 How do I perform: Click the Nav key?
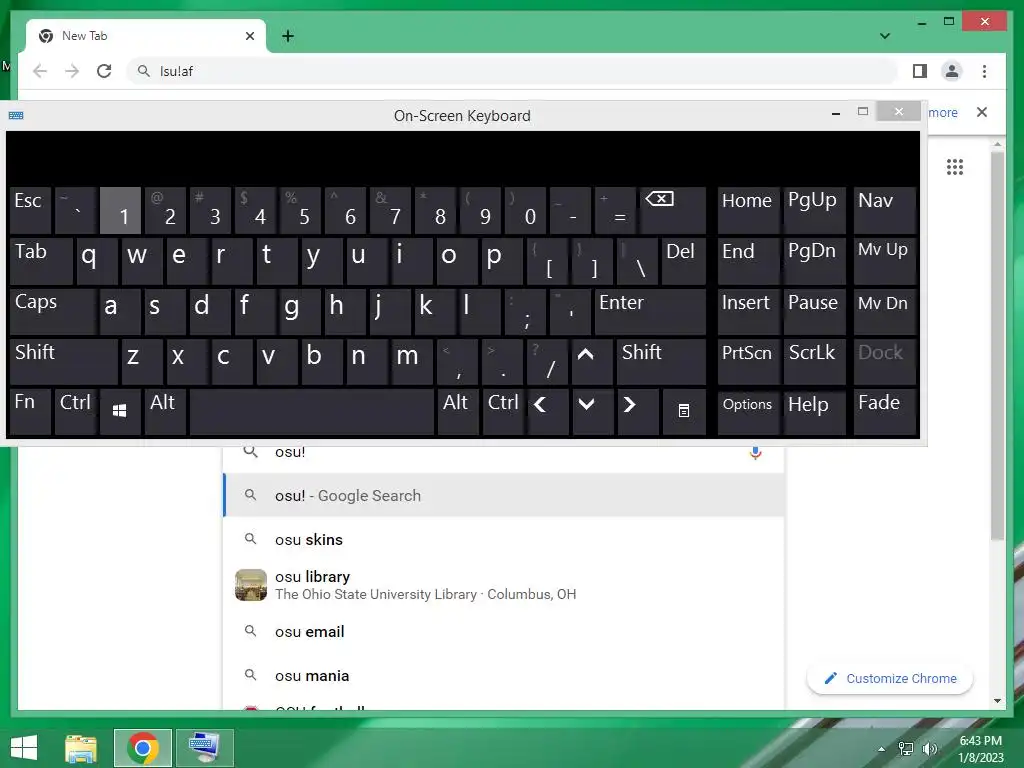pos(885,210)
